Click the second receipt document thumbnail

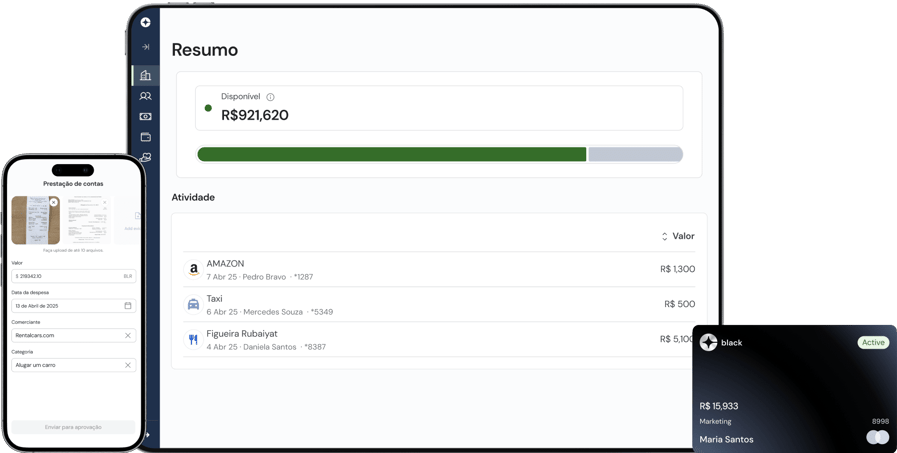click(x=87, y=220)
